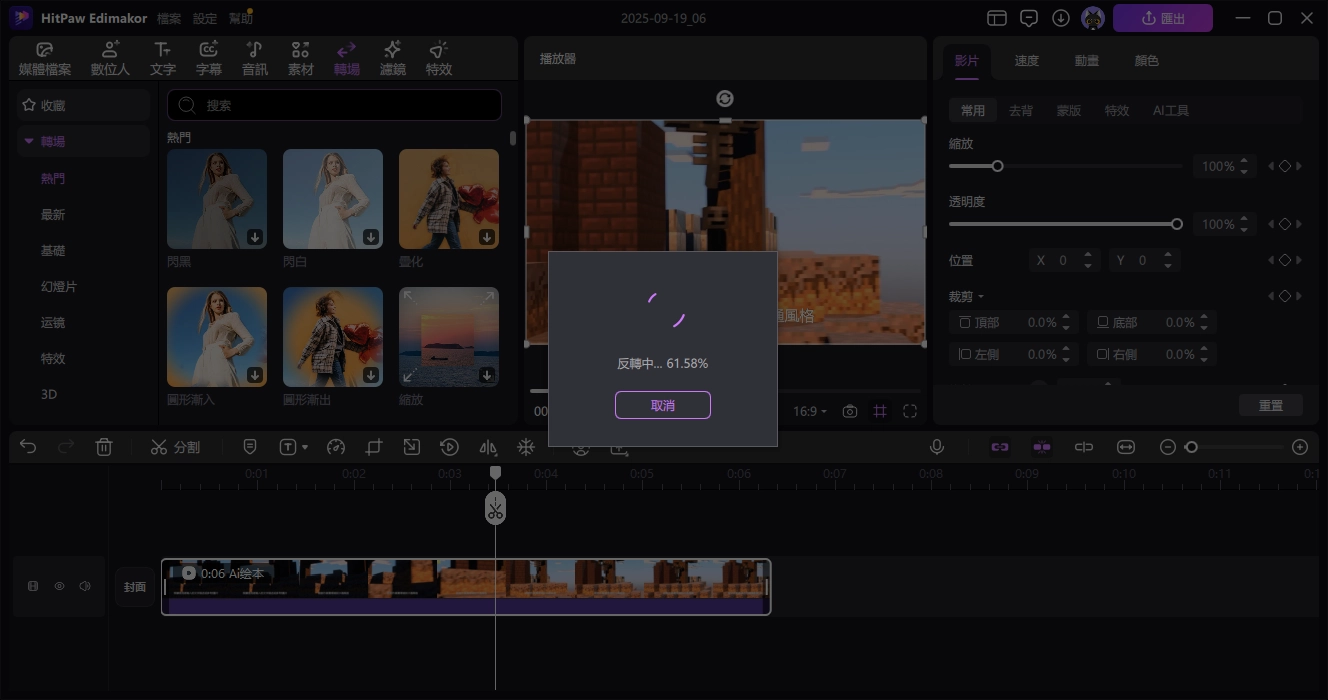
Task: Select the 分割 split scissors tool
Action: pyautogui.click(x=175, y=447)
